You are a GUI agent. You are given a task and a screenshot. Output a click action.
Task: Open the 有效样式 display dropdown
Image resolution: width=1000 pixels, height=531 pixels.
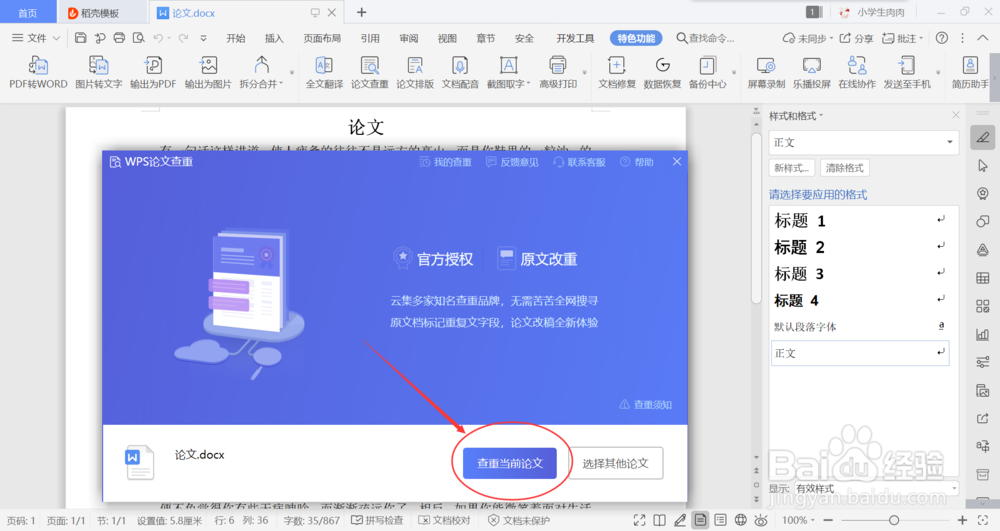[876, 488]
